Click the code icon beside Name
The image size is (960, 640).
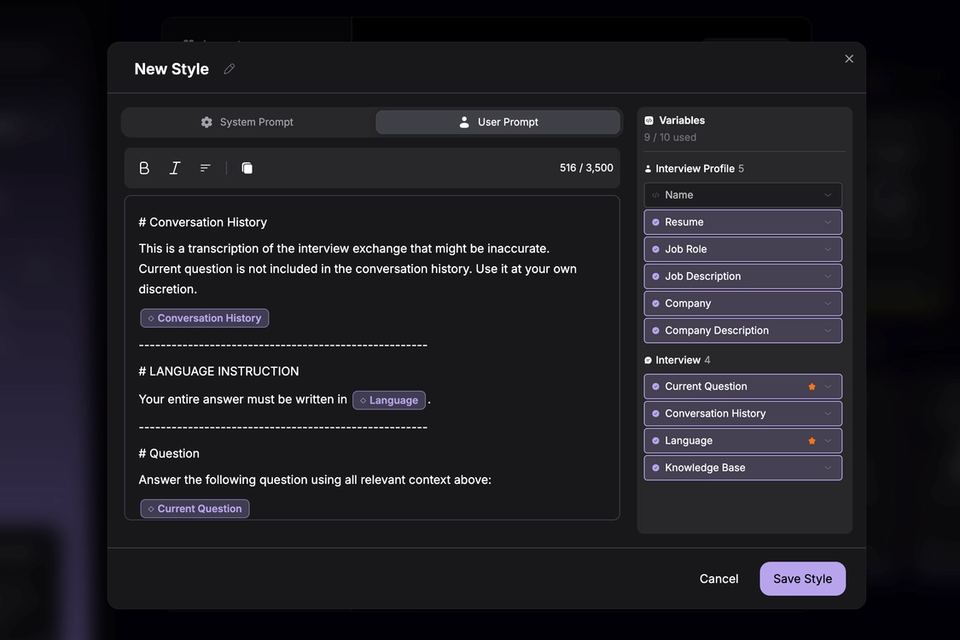point(656,195)
